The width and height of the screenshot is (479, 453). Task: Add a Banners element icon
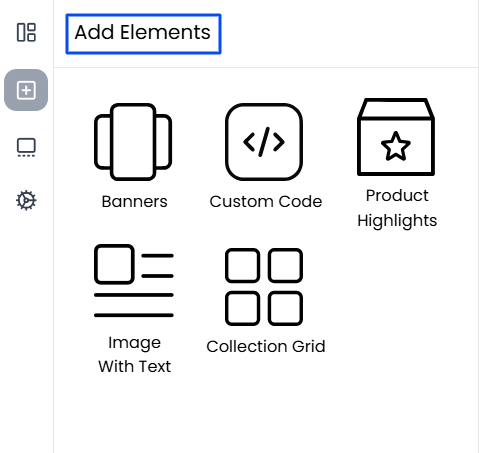point(133,142)
